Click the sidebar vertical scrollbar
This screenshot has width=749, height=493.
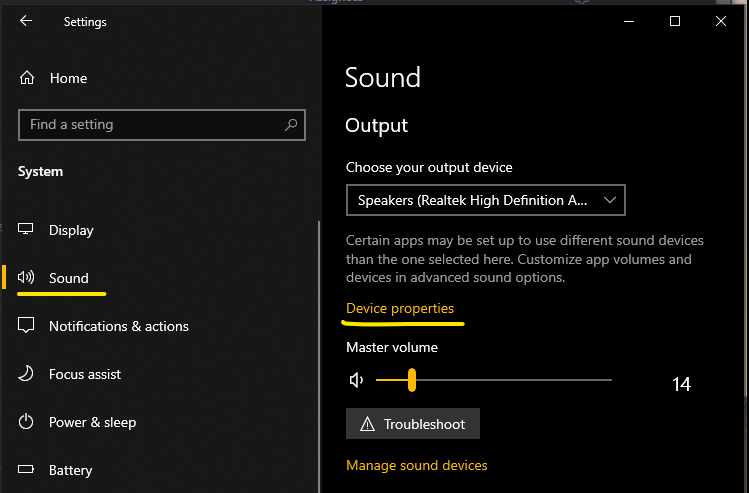pyautogui.click(x=319, y=356)
